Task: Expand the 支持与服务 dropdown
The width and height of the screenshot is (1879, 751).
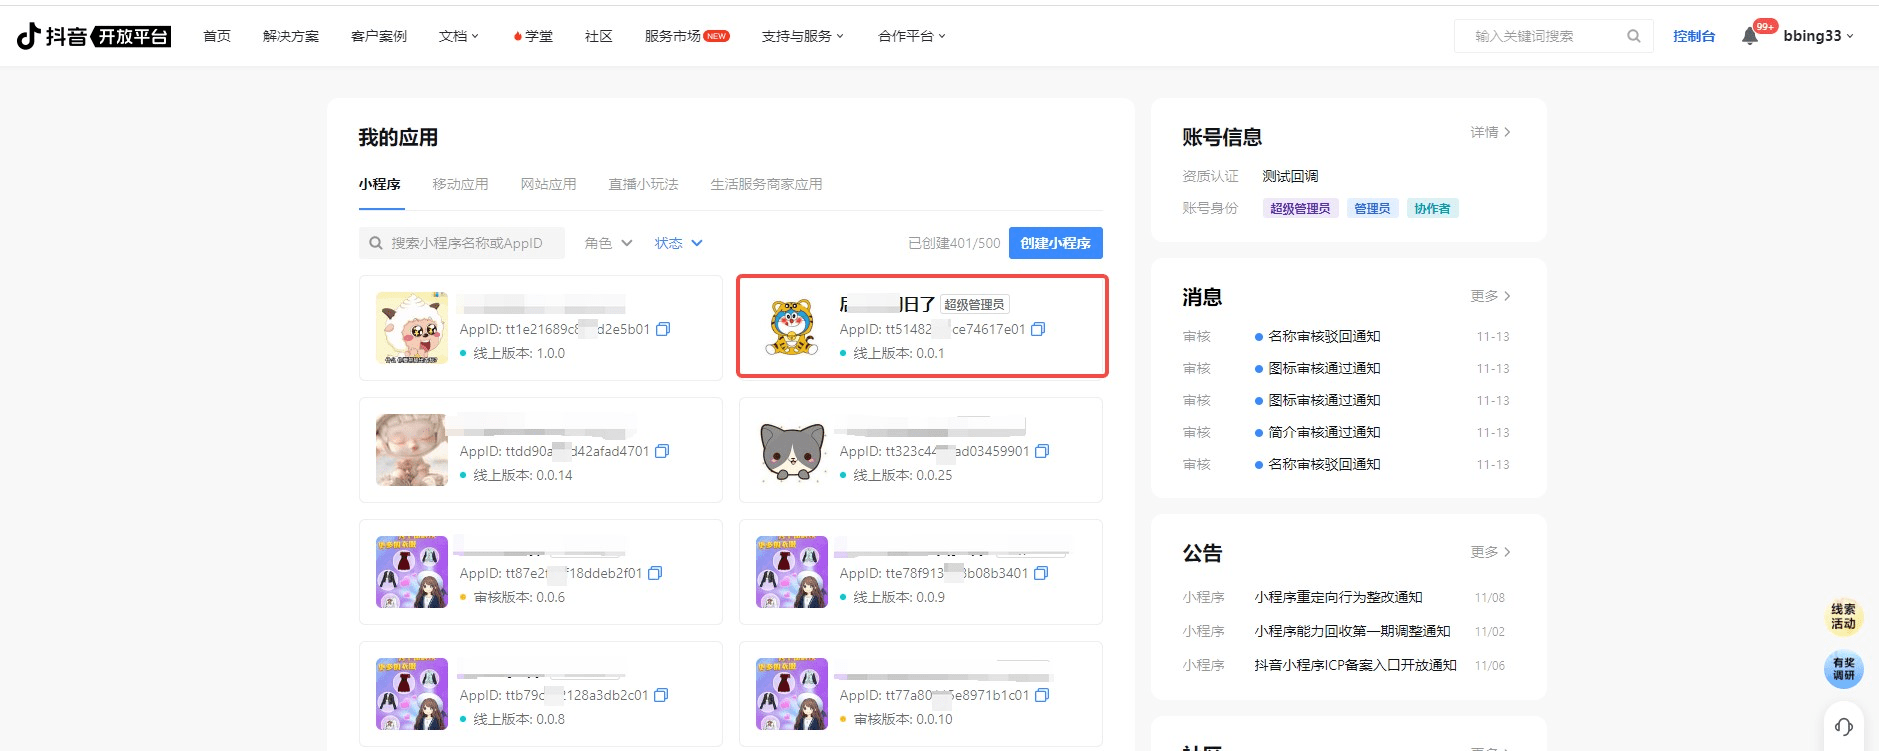Action: (802, 36)
